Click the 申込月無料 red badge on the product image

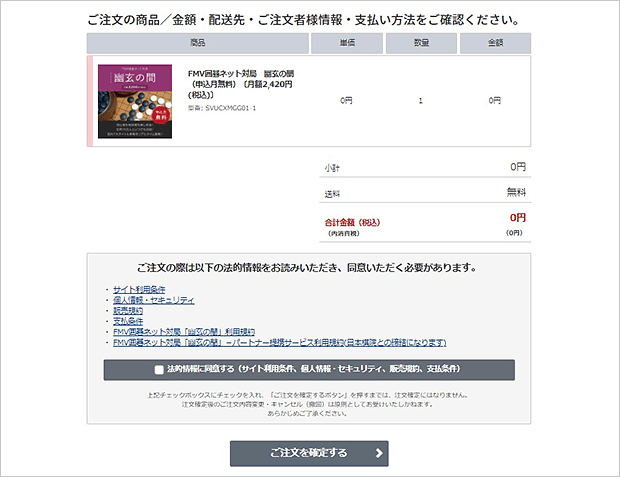point(161,115)
